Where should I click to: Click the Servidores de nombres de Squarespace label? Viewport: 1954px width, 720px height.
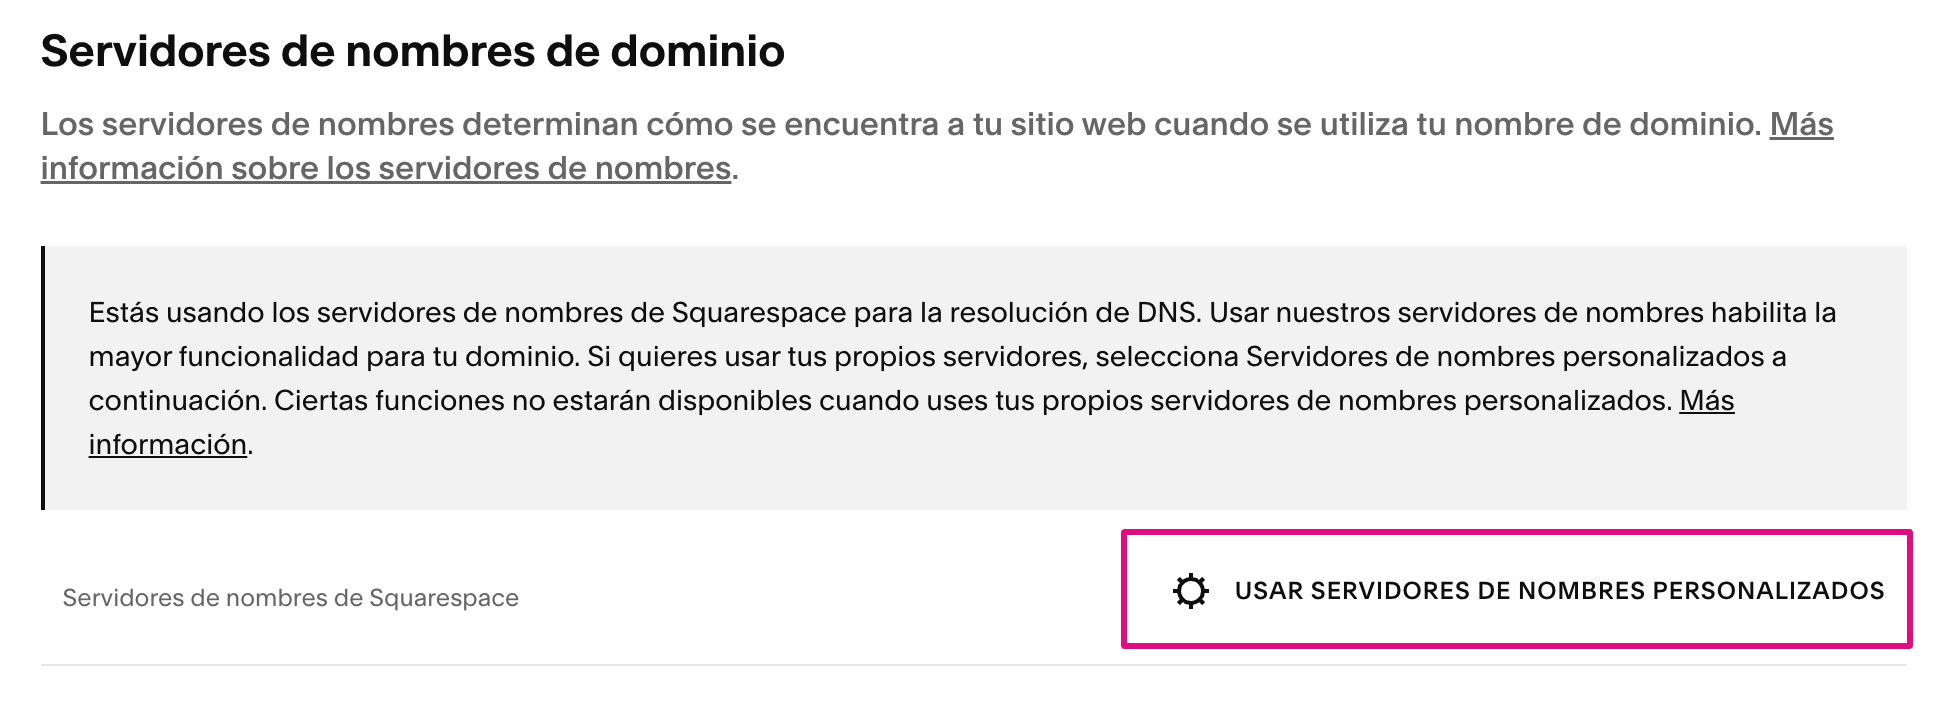[x=290, y=597]
